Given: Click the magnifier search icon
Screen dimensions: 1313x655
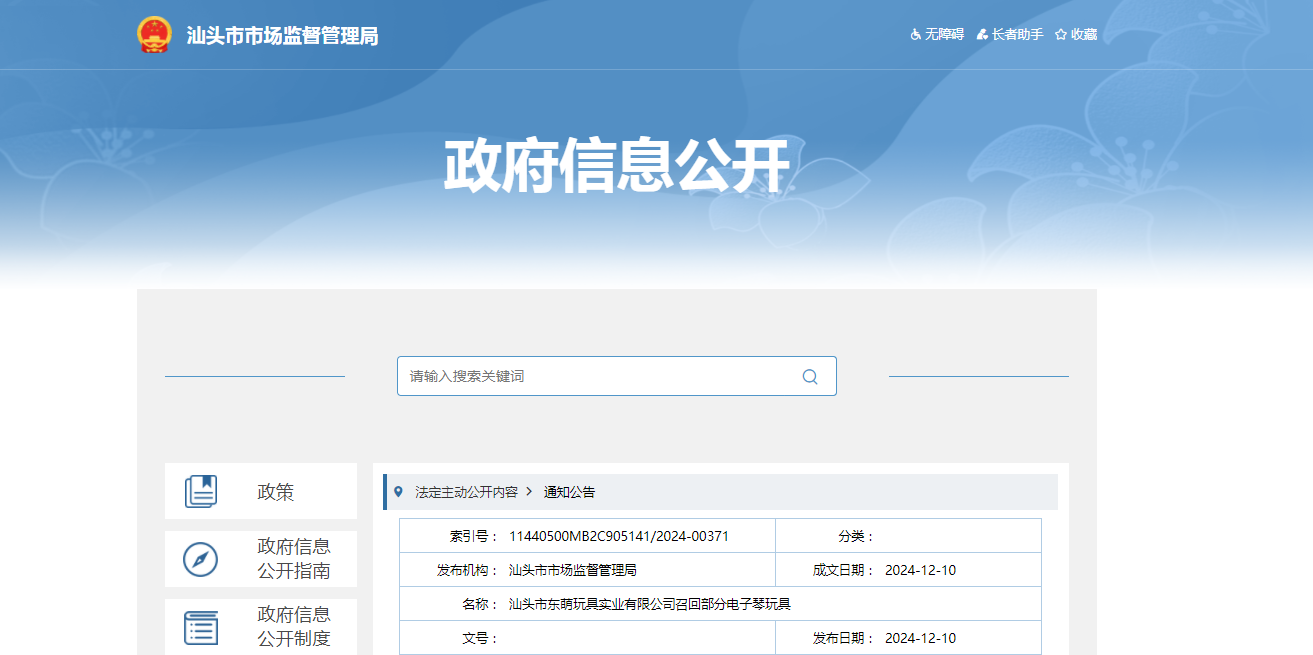Looking at the screenshot, I should pyautogui.click(x=810, y=376).
